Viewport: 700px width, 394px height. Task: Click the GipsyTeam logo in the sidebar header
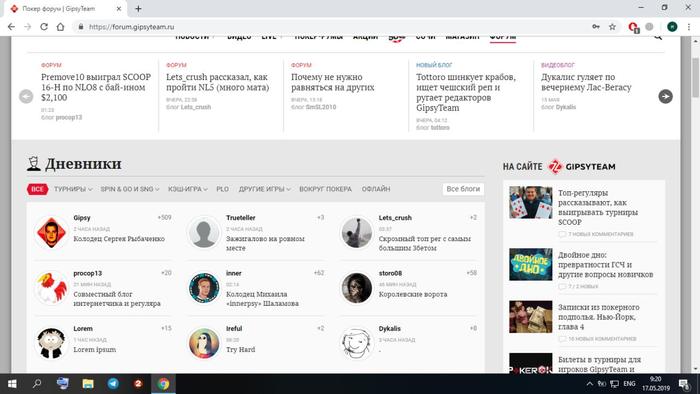tap(582, 166)
